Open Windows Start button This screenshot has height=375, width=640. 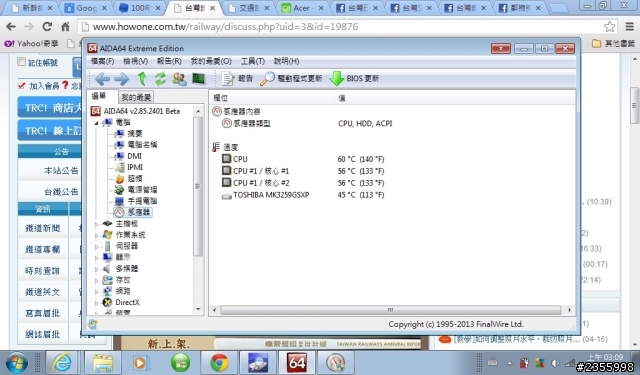click(x=17, y=362)
